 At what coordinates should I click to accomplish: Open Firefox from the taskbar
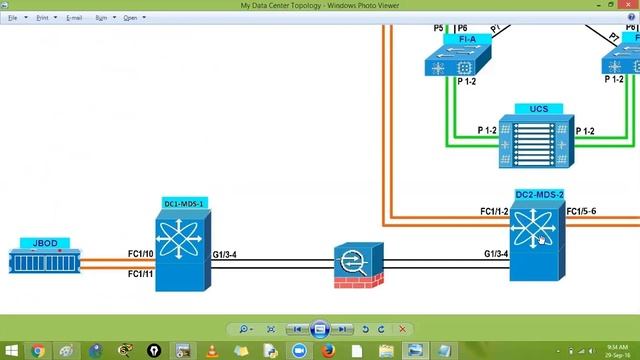(328, 351)
